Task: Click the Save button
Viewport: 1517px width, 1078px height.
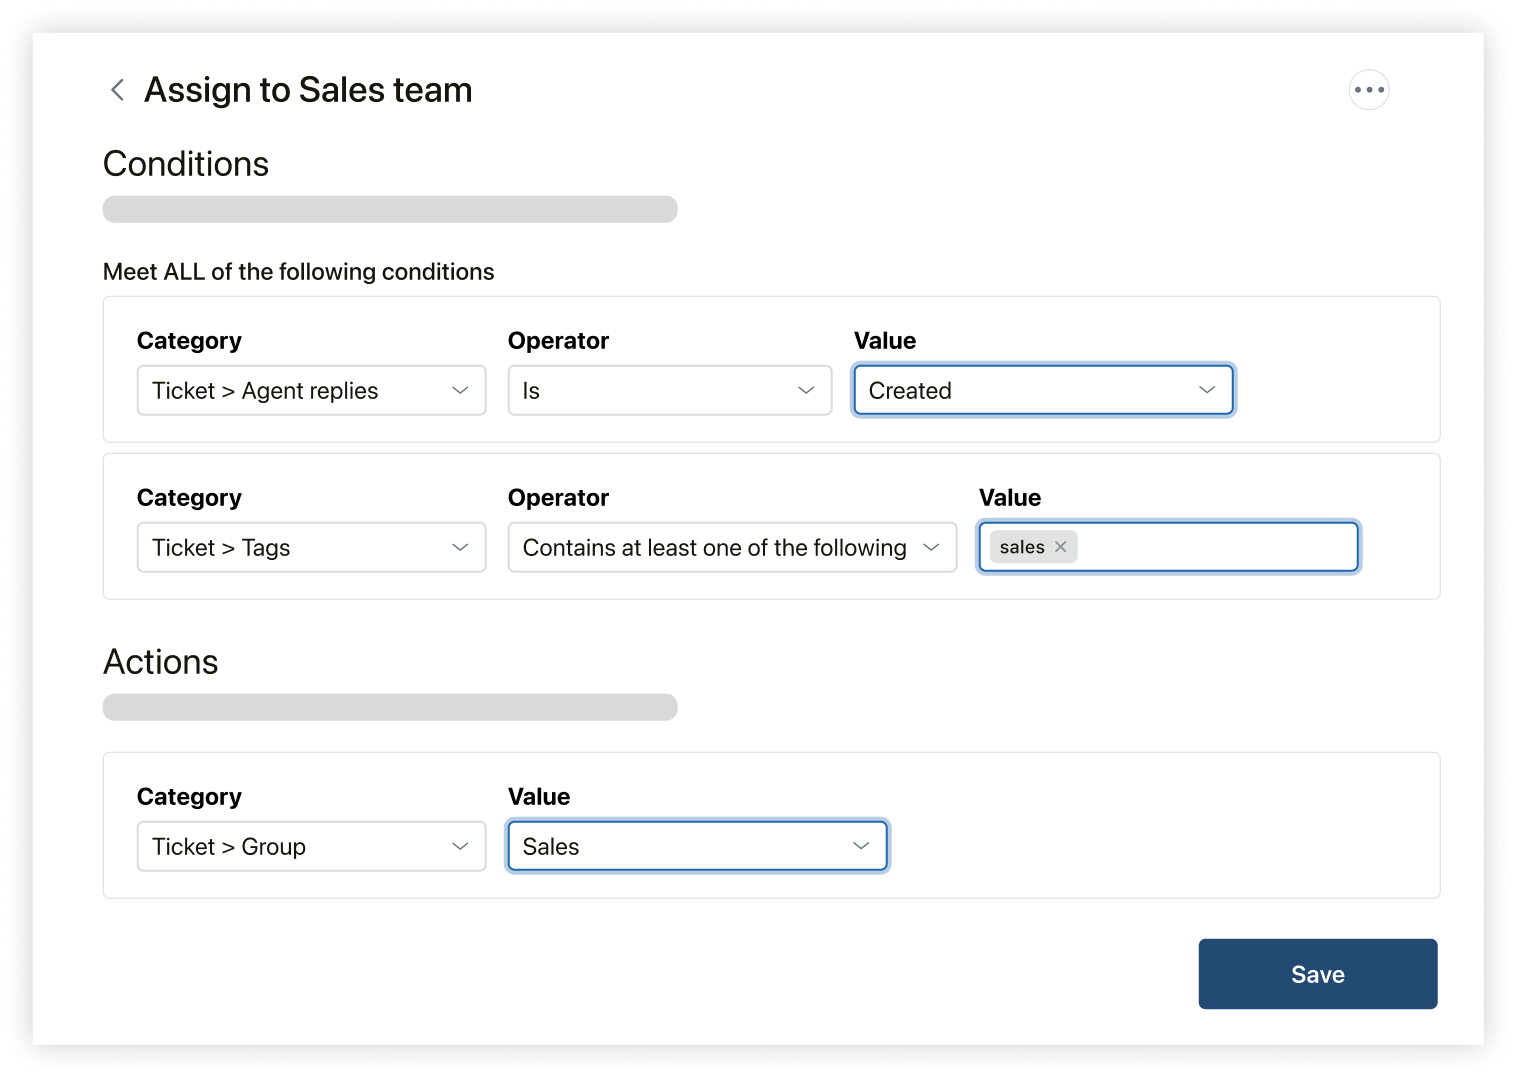Action: [1317, 973]
